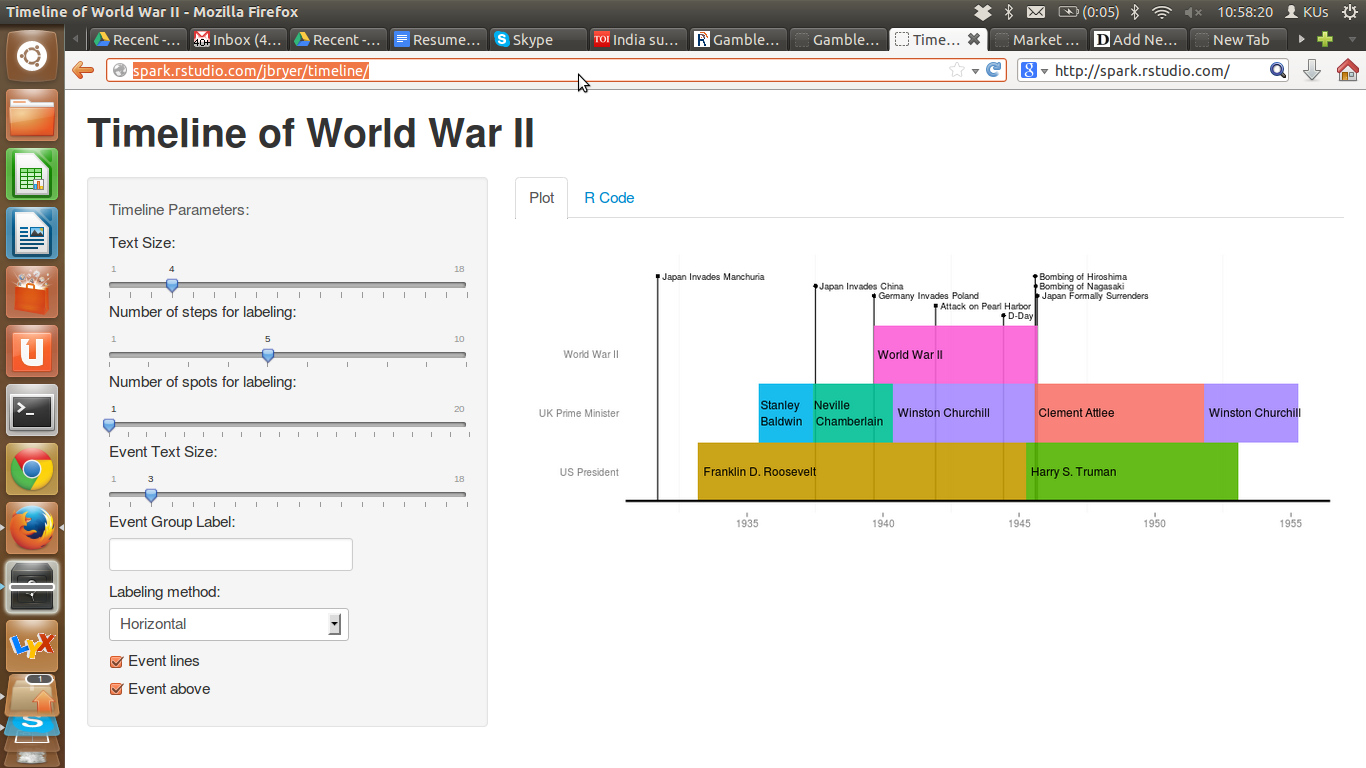Image resolution: width=1366 pixels, height=768 pixels.
Task: Select the Plot tab
Action: (542, 198)
